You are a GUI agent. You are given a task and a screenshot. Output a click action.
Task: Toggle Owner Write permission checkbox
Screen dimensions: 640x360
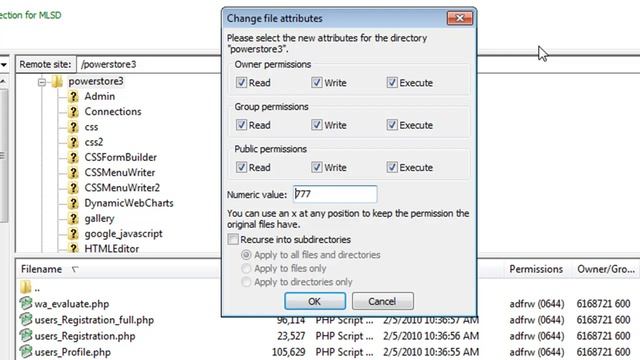click(317, 82)
